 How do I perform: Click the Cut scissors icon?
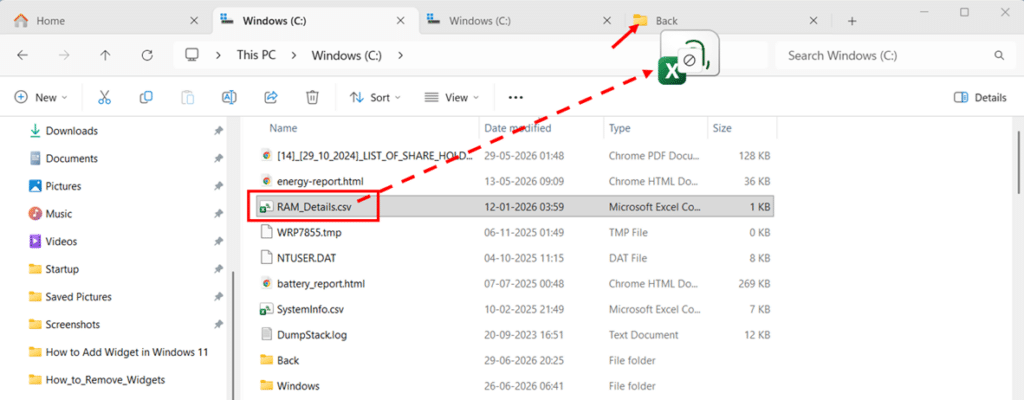coord(104,97)
